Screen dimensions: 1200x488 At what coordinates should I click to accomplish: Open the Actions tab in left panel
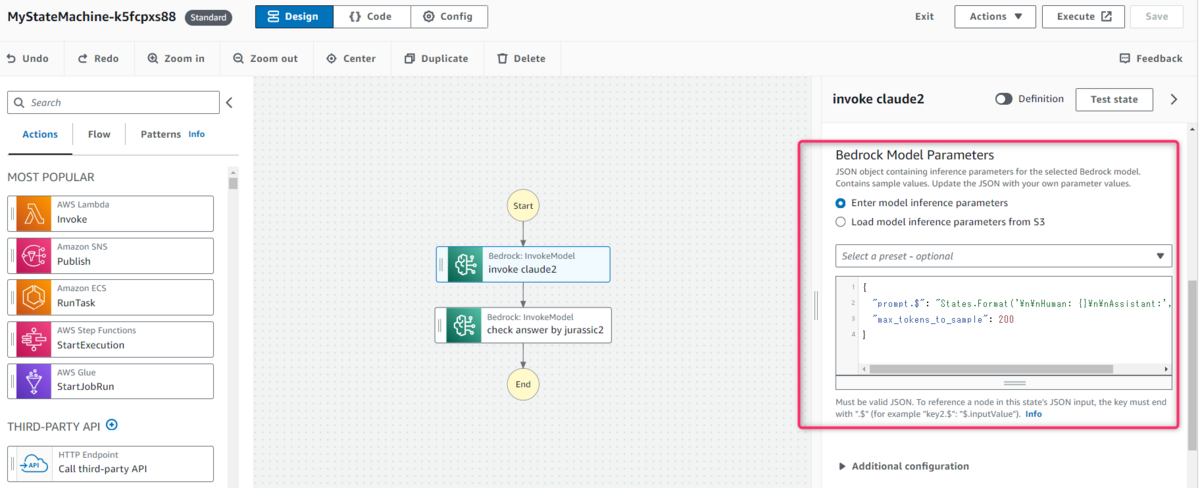(x=40, y=134)
